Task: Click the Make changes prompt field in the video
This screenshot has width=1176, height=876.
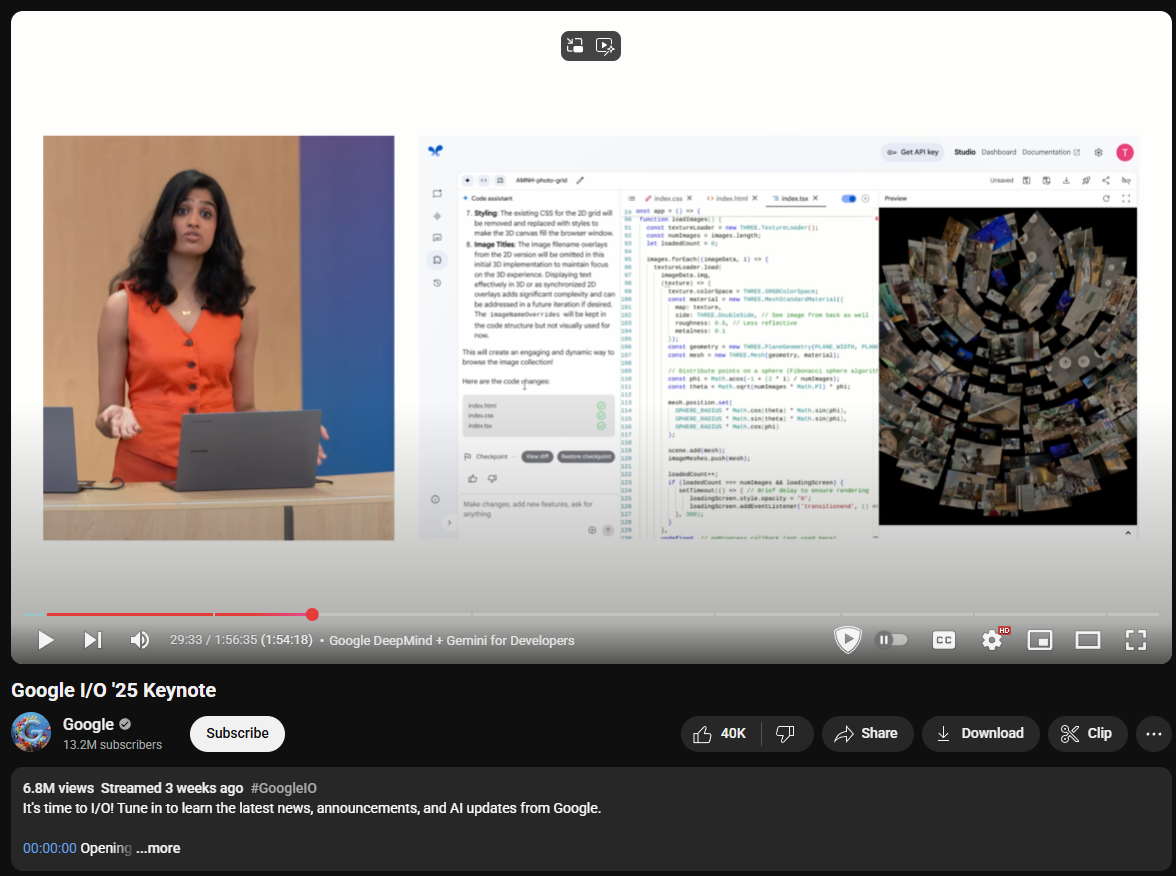Action: pyautogui.click(x=536, y=509)
